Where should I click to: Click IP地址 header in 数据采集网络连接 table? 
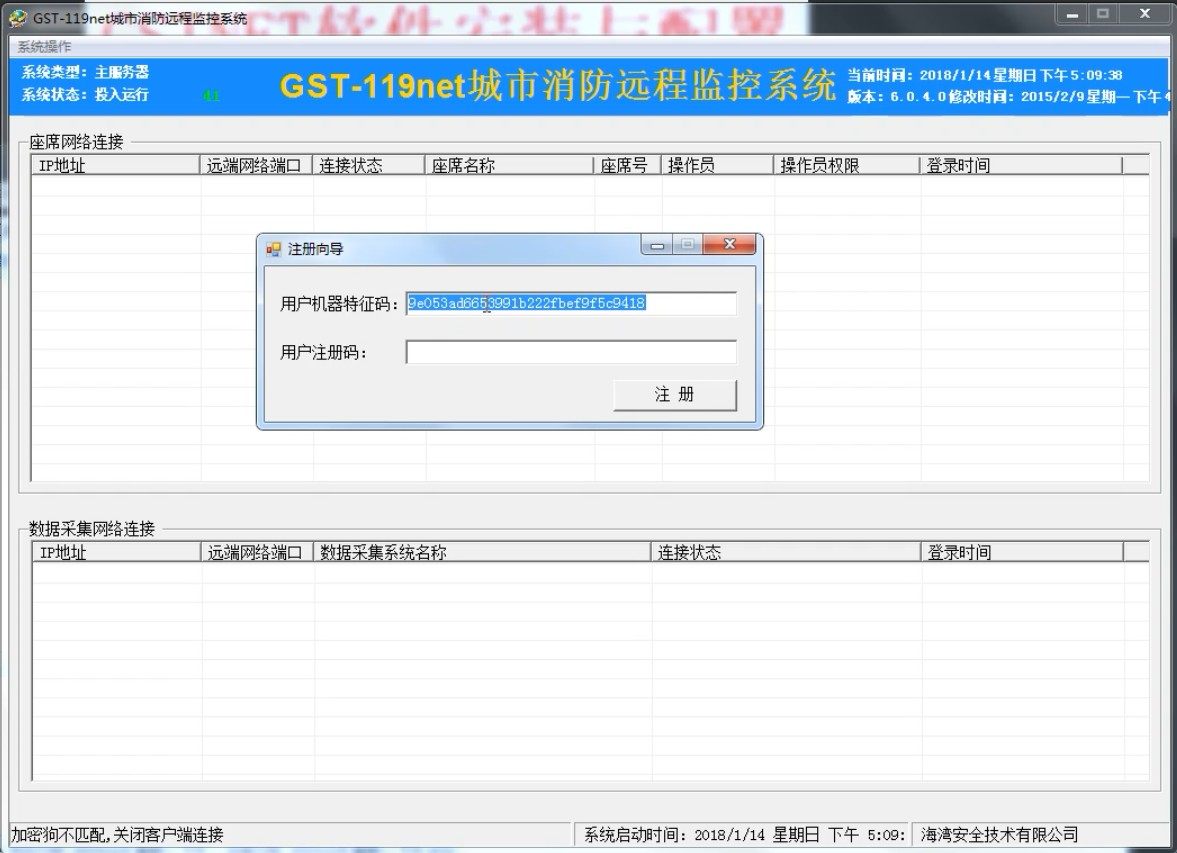116,553
